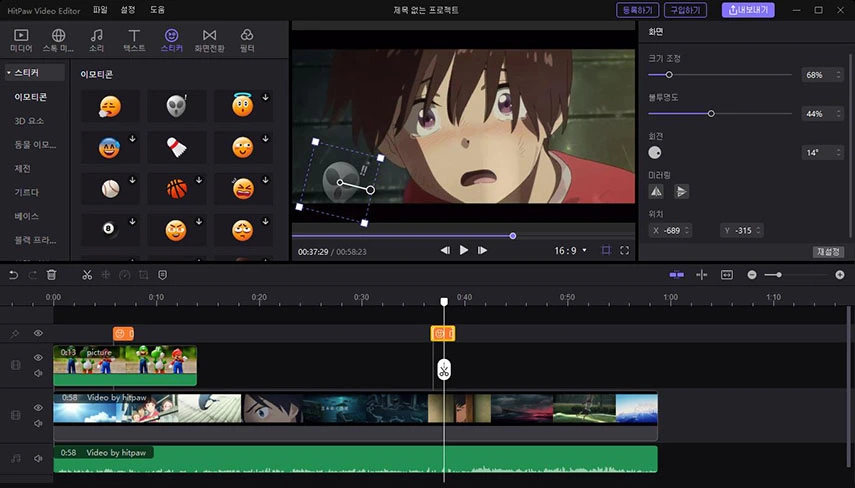This screenshot has width=855, height=488.
Task: Open the stock media globe tab
Action: coord(58,40)
